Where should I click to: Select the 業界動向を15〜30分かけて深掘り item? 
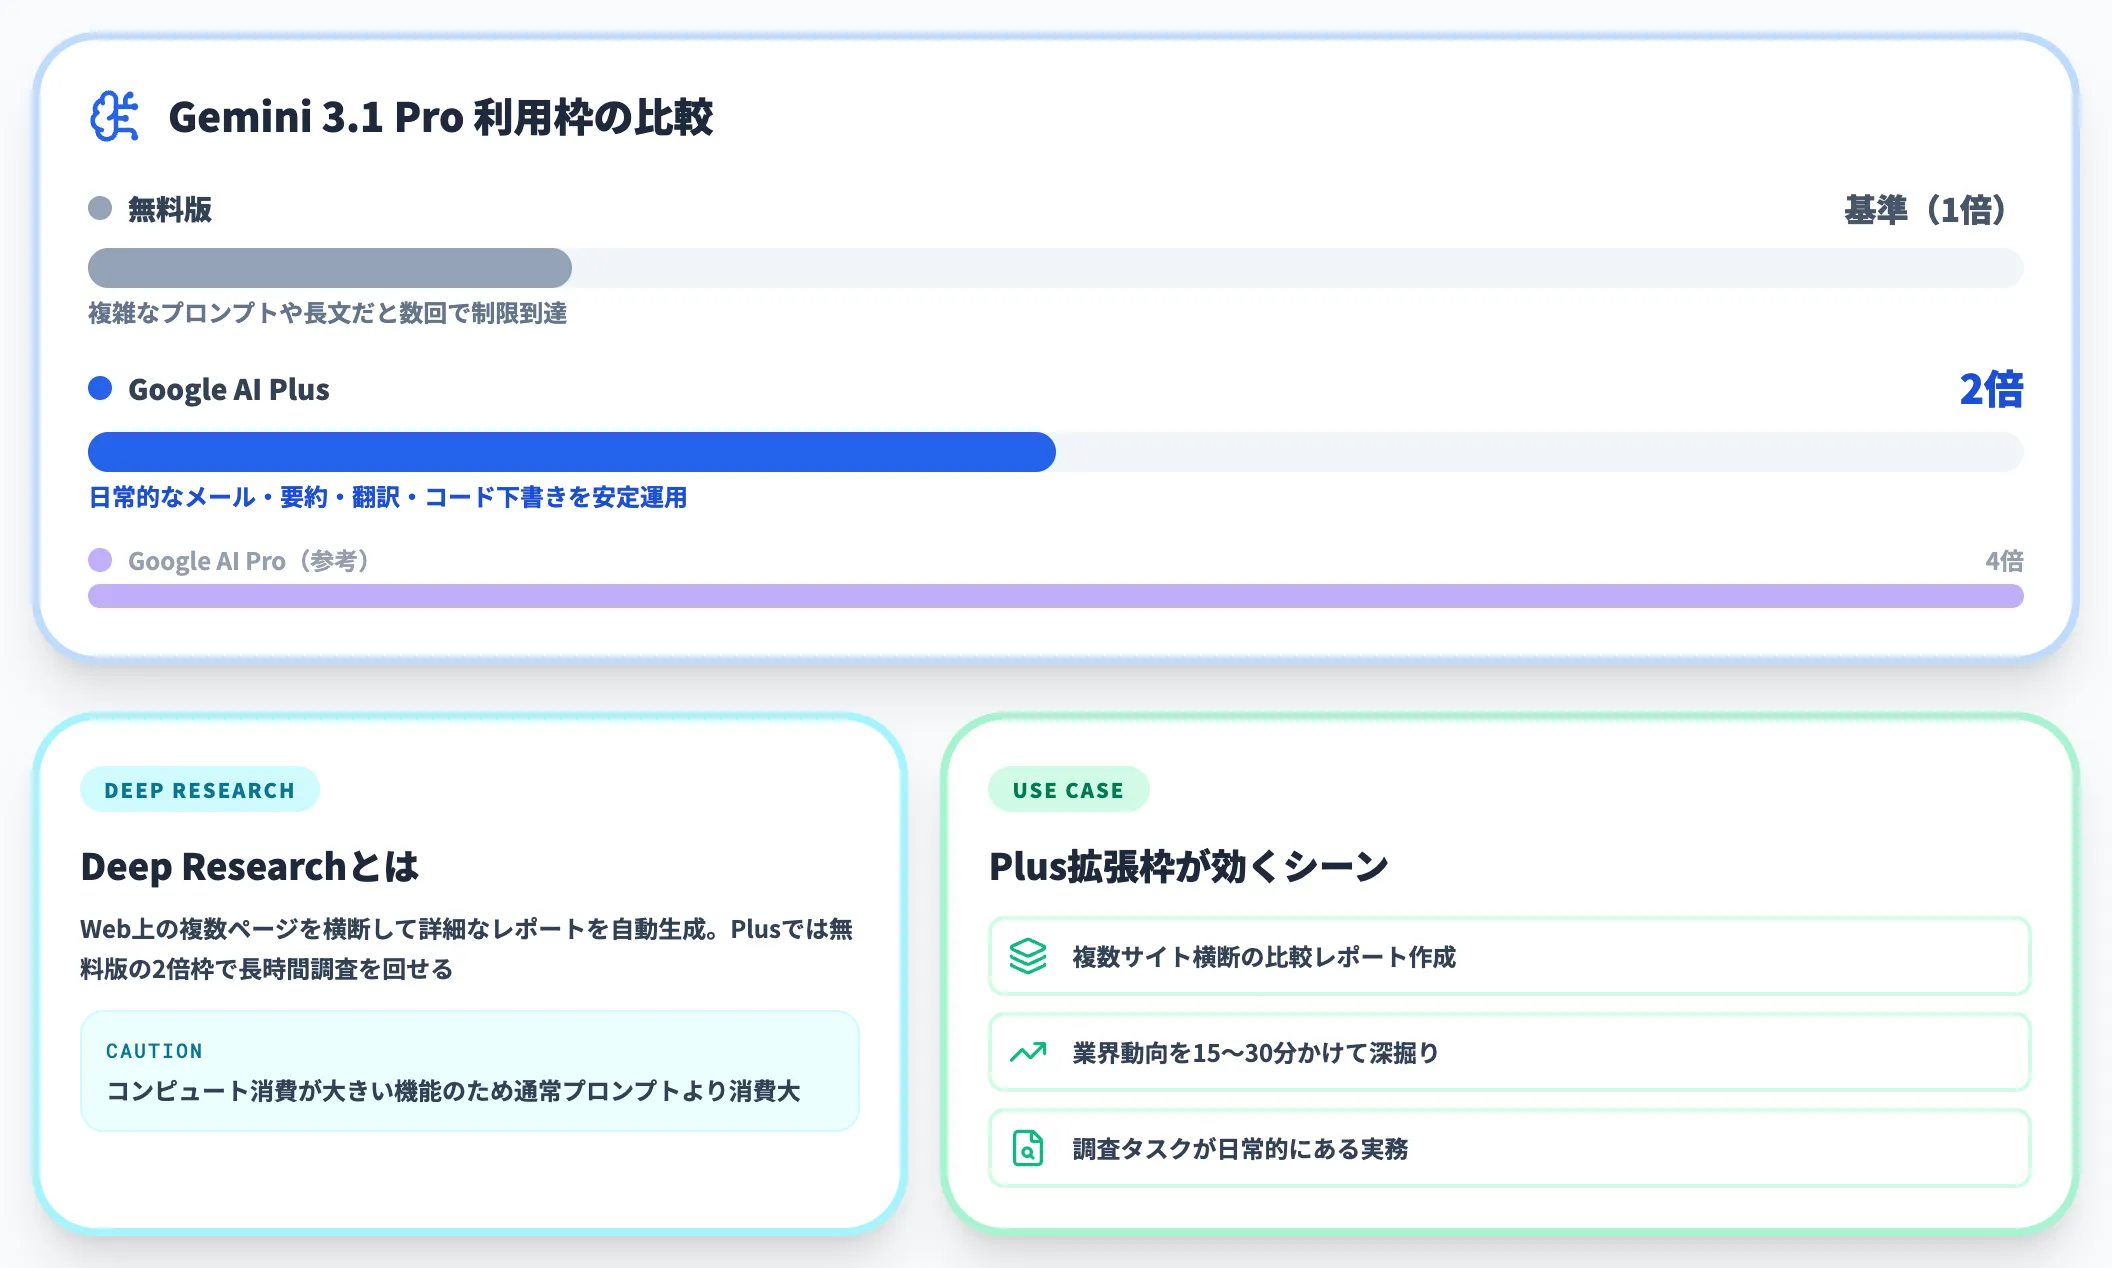1510,1052
